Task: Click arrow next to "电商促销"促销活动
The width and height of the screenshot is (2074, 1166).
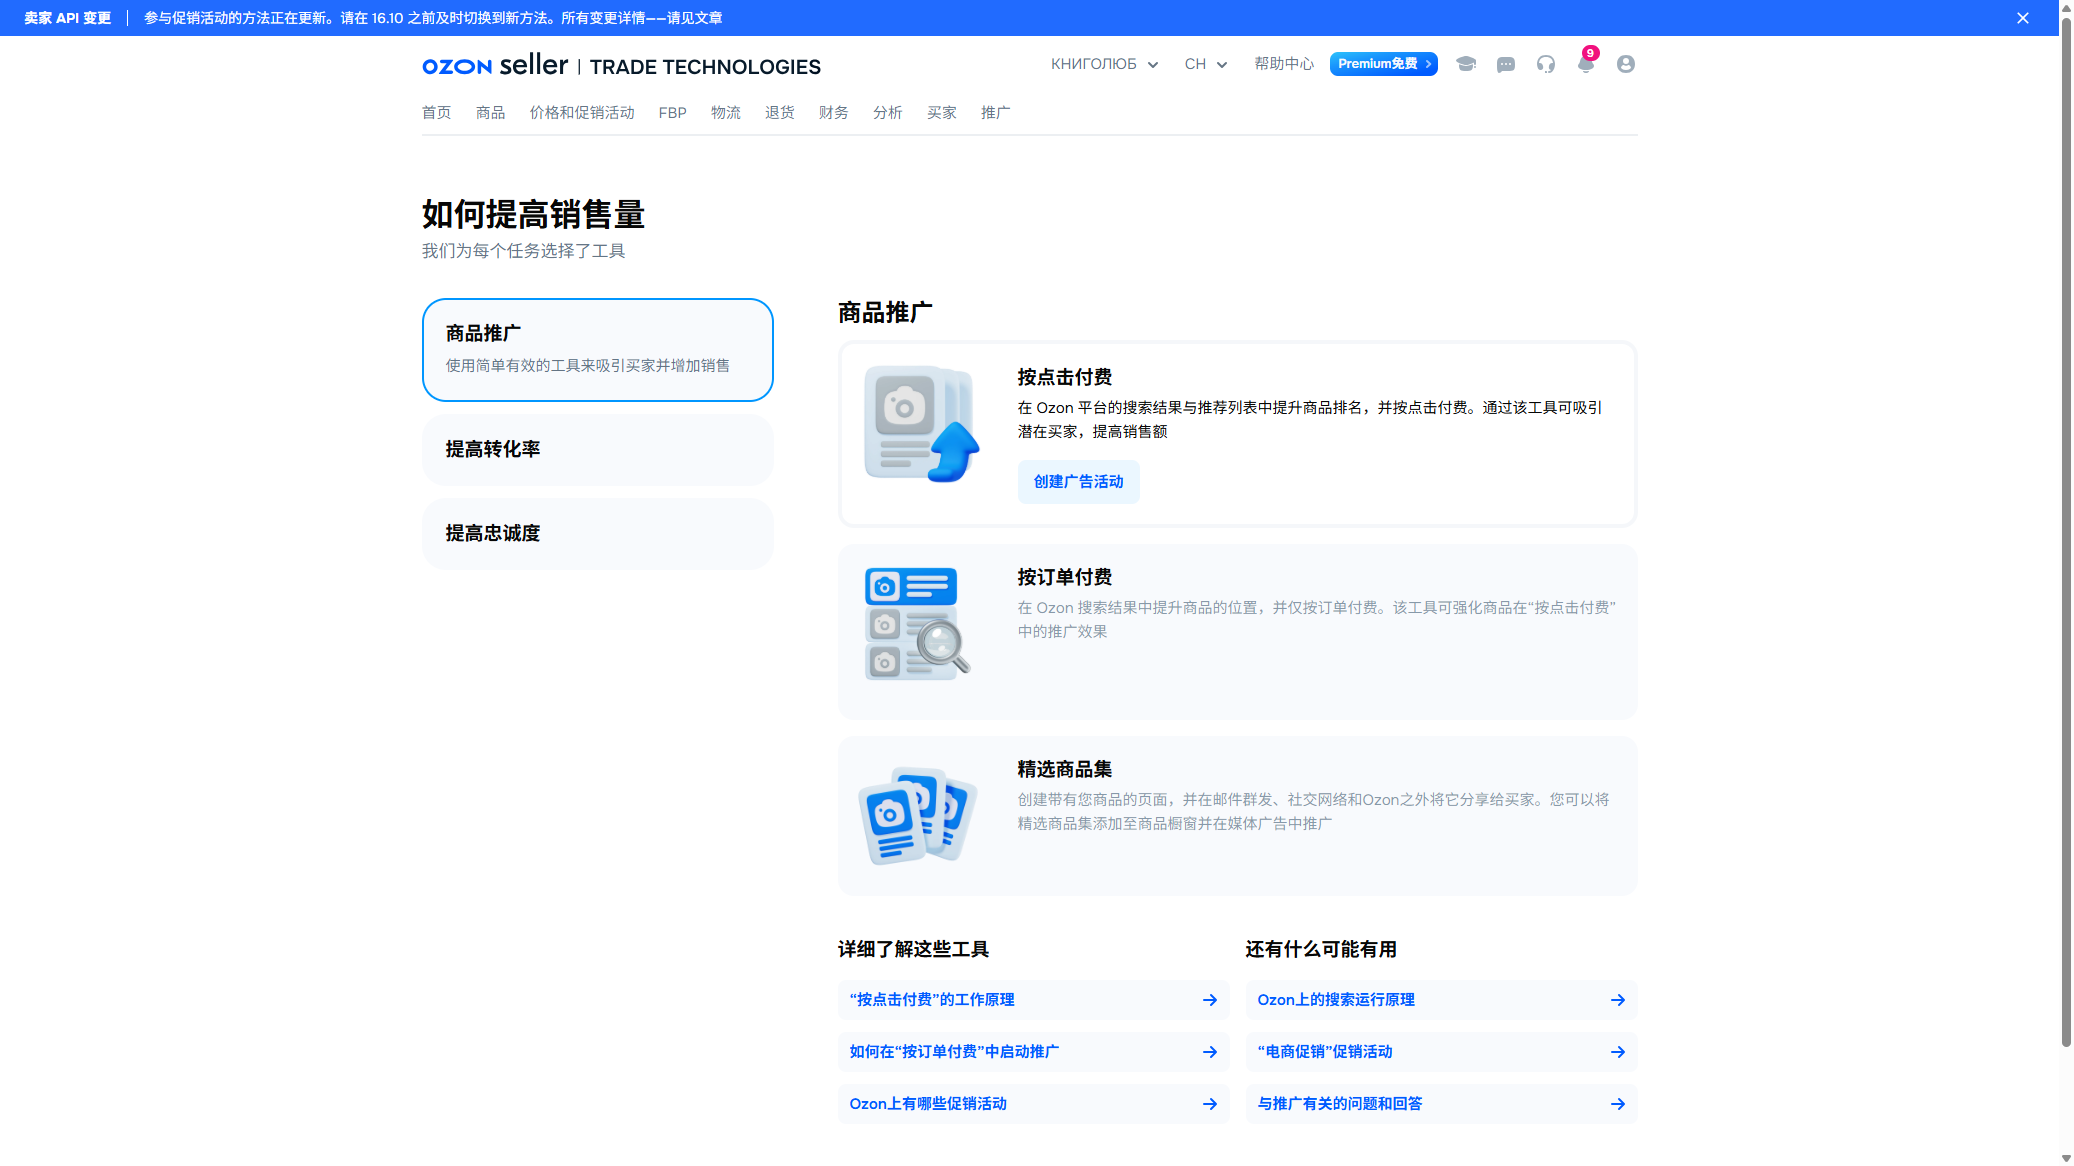Action: click(1618, 1052)
